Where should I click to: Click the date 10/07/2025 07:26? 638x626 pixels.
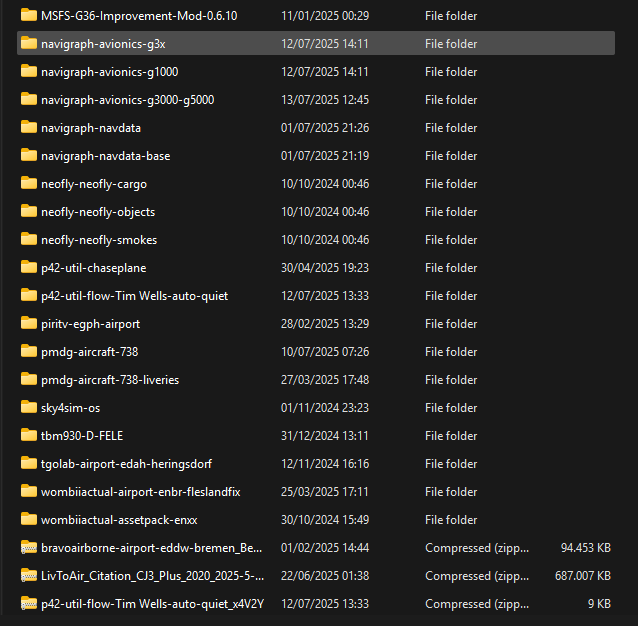point(325,352)
